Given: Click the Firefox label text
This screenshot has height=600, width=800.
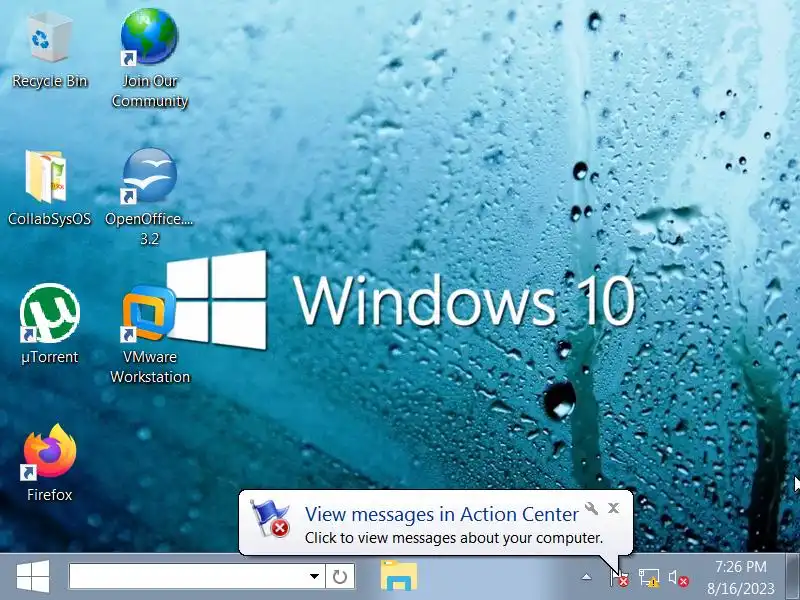Looking at the screenshot, I should [x=49, y=494].
